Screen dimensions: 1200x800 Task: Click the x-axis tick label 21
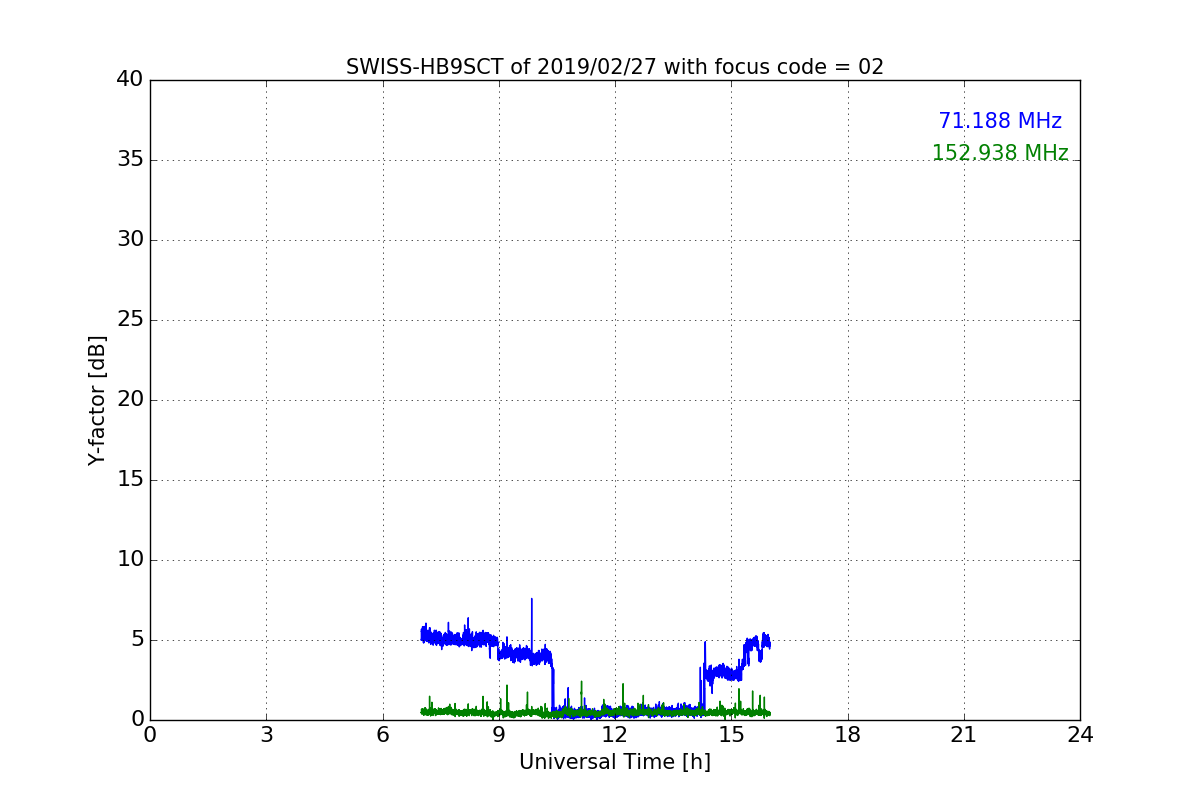964,735
